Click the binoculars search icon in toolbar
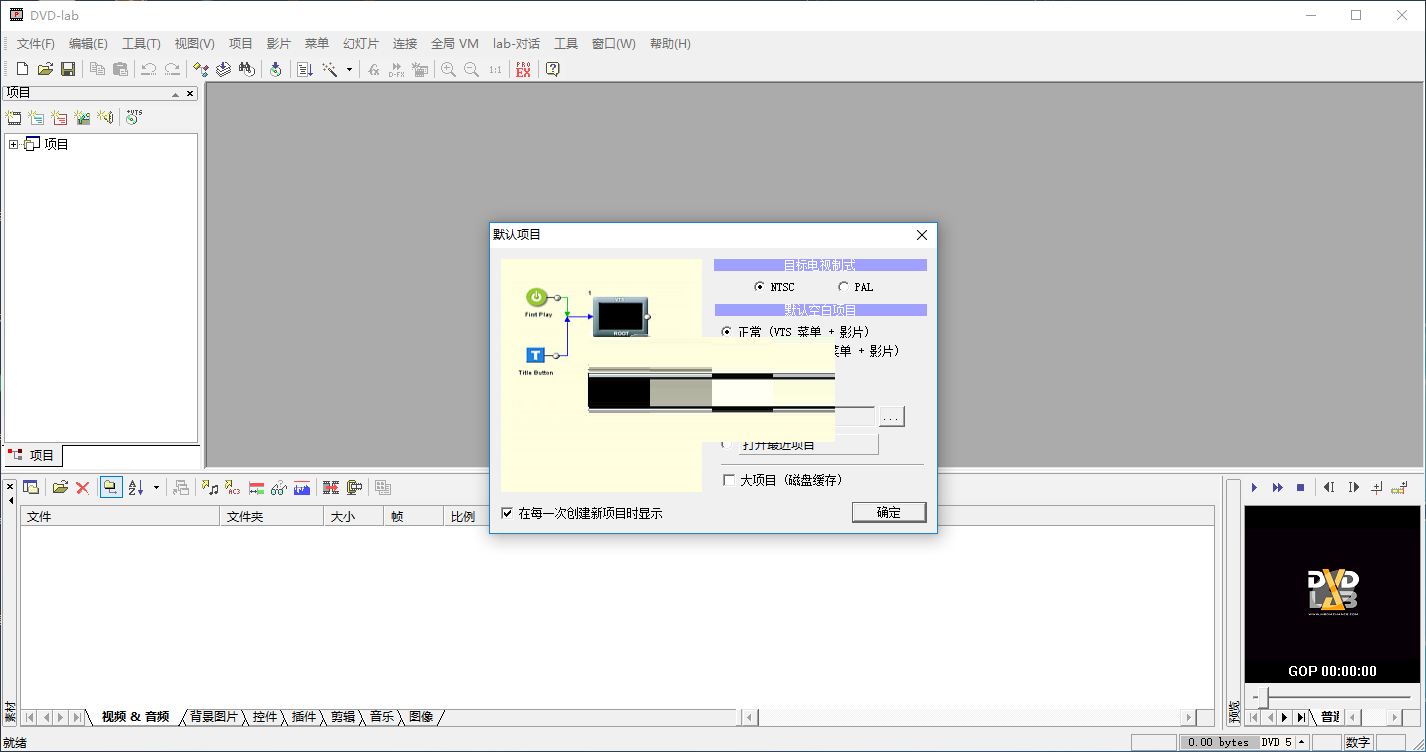Image resolution: width=1426 pixels, height=752 pixels. coord(246,69)
